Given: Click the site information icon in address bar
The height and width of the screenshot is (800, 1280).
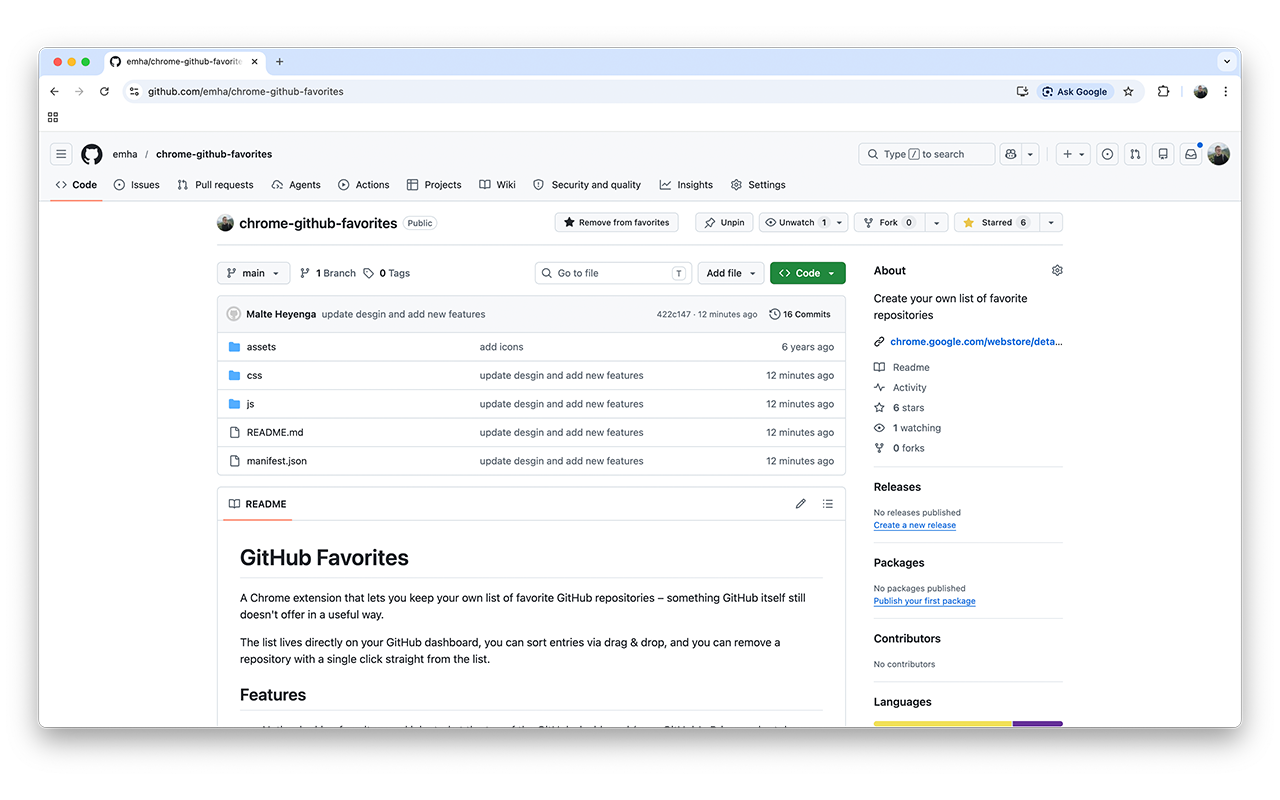Looking at the screenshot, I should 134,91.
